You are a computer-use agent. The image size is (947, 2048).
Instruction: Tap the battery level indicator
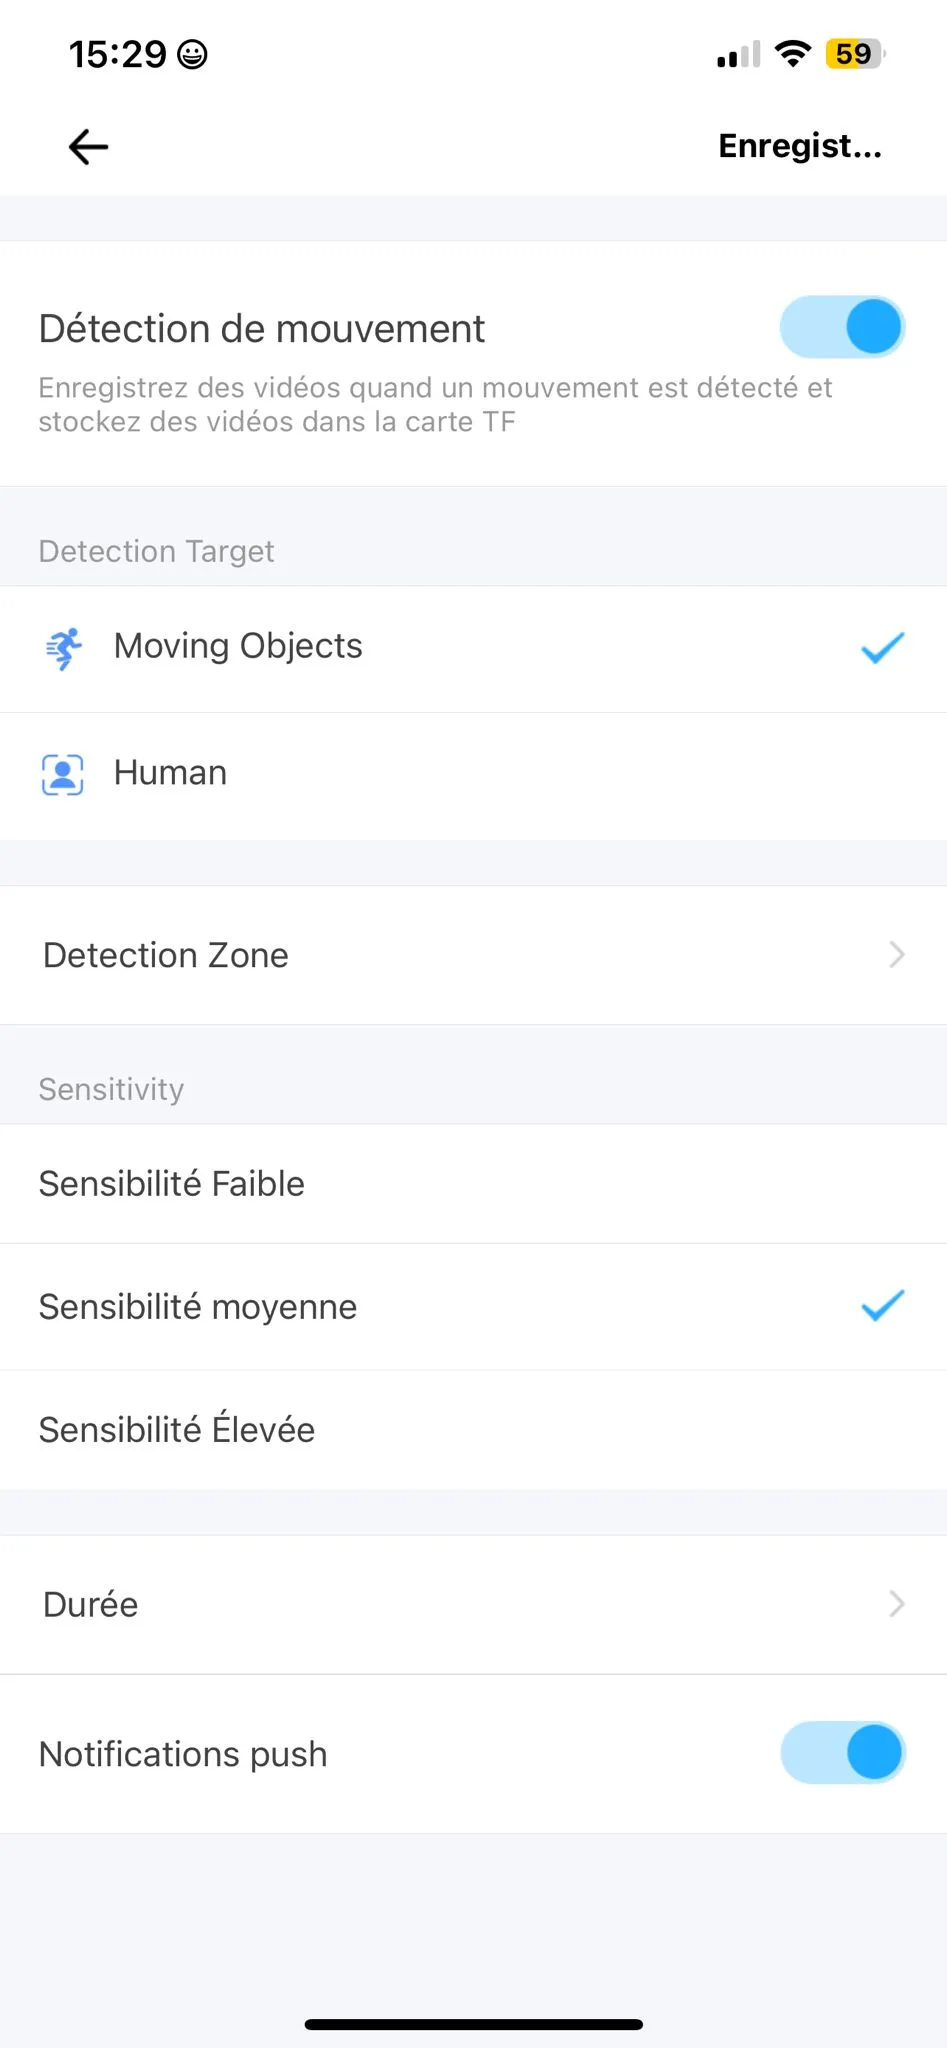point(854,54)
